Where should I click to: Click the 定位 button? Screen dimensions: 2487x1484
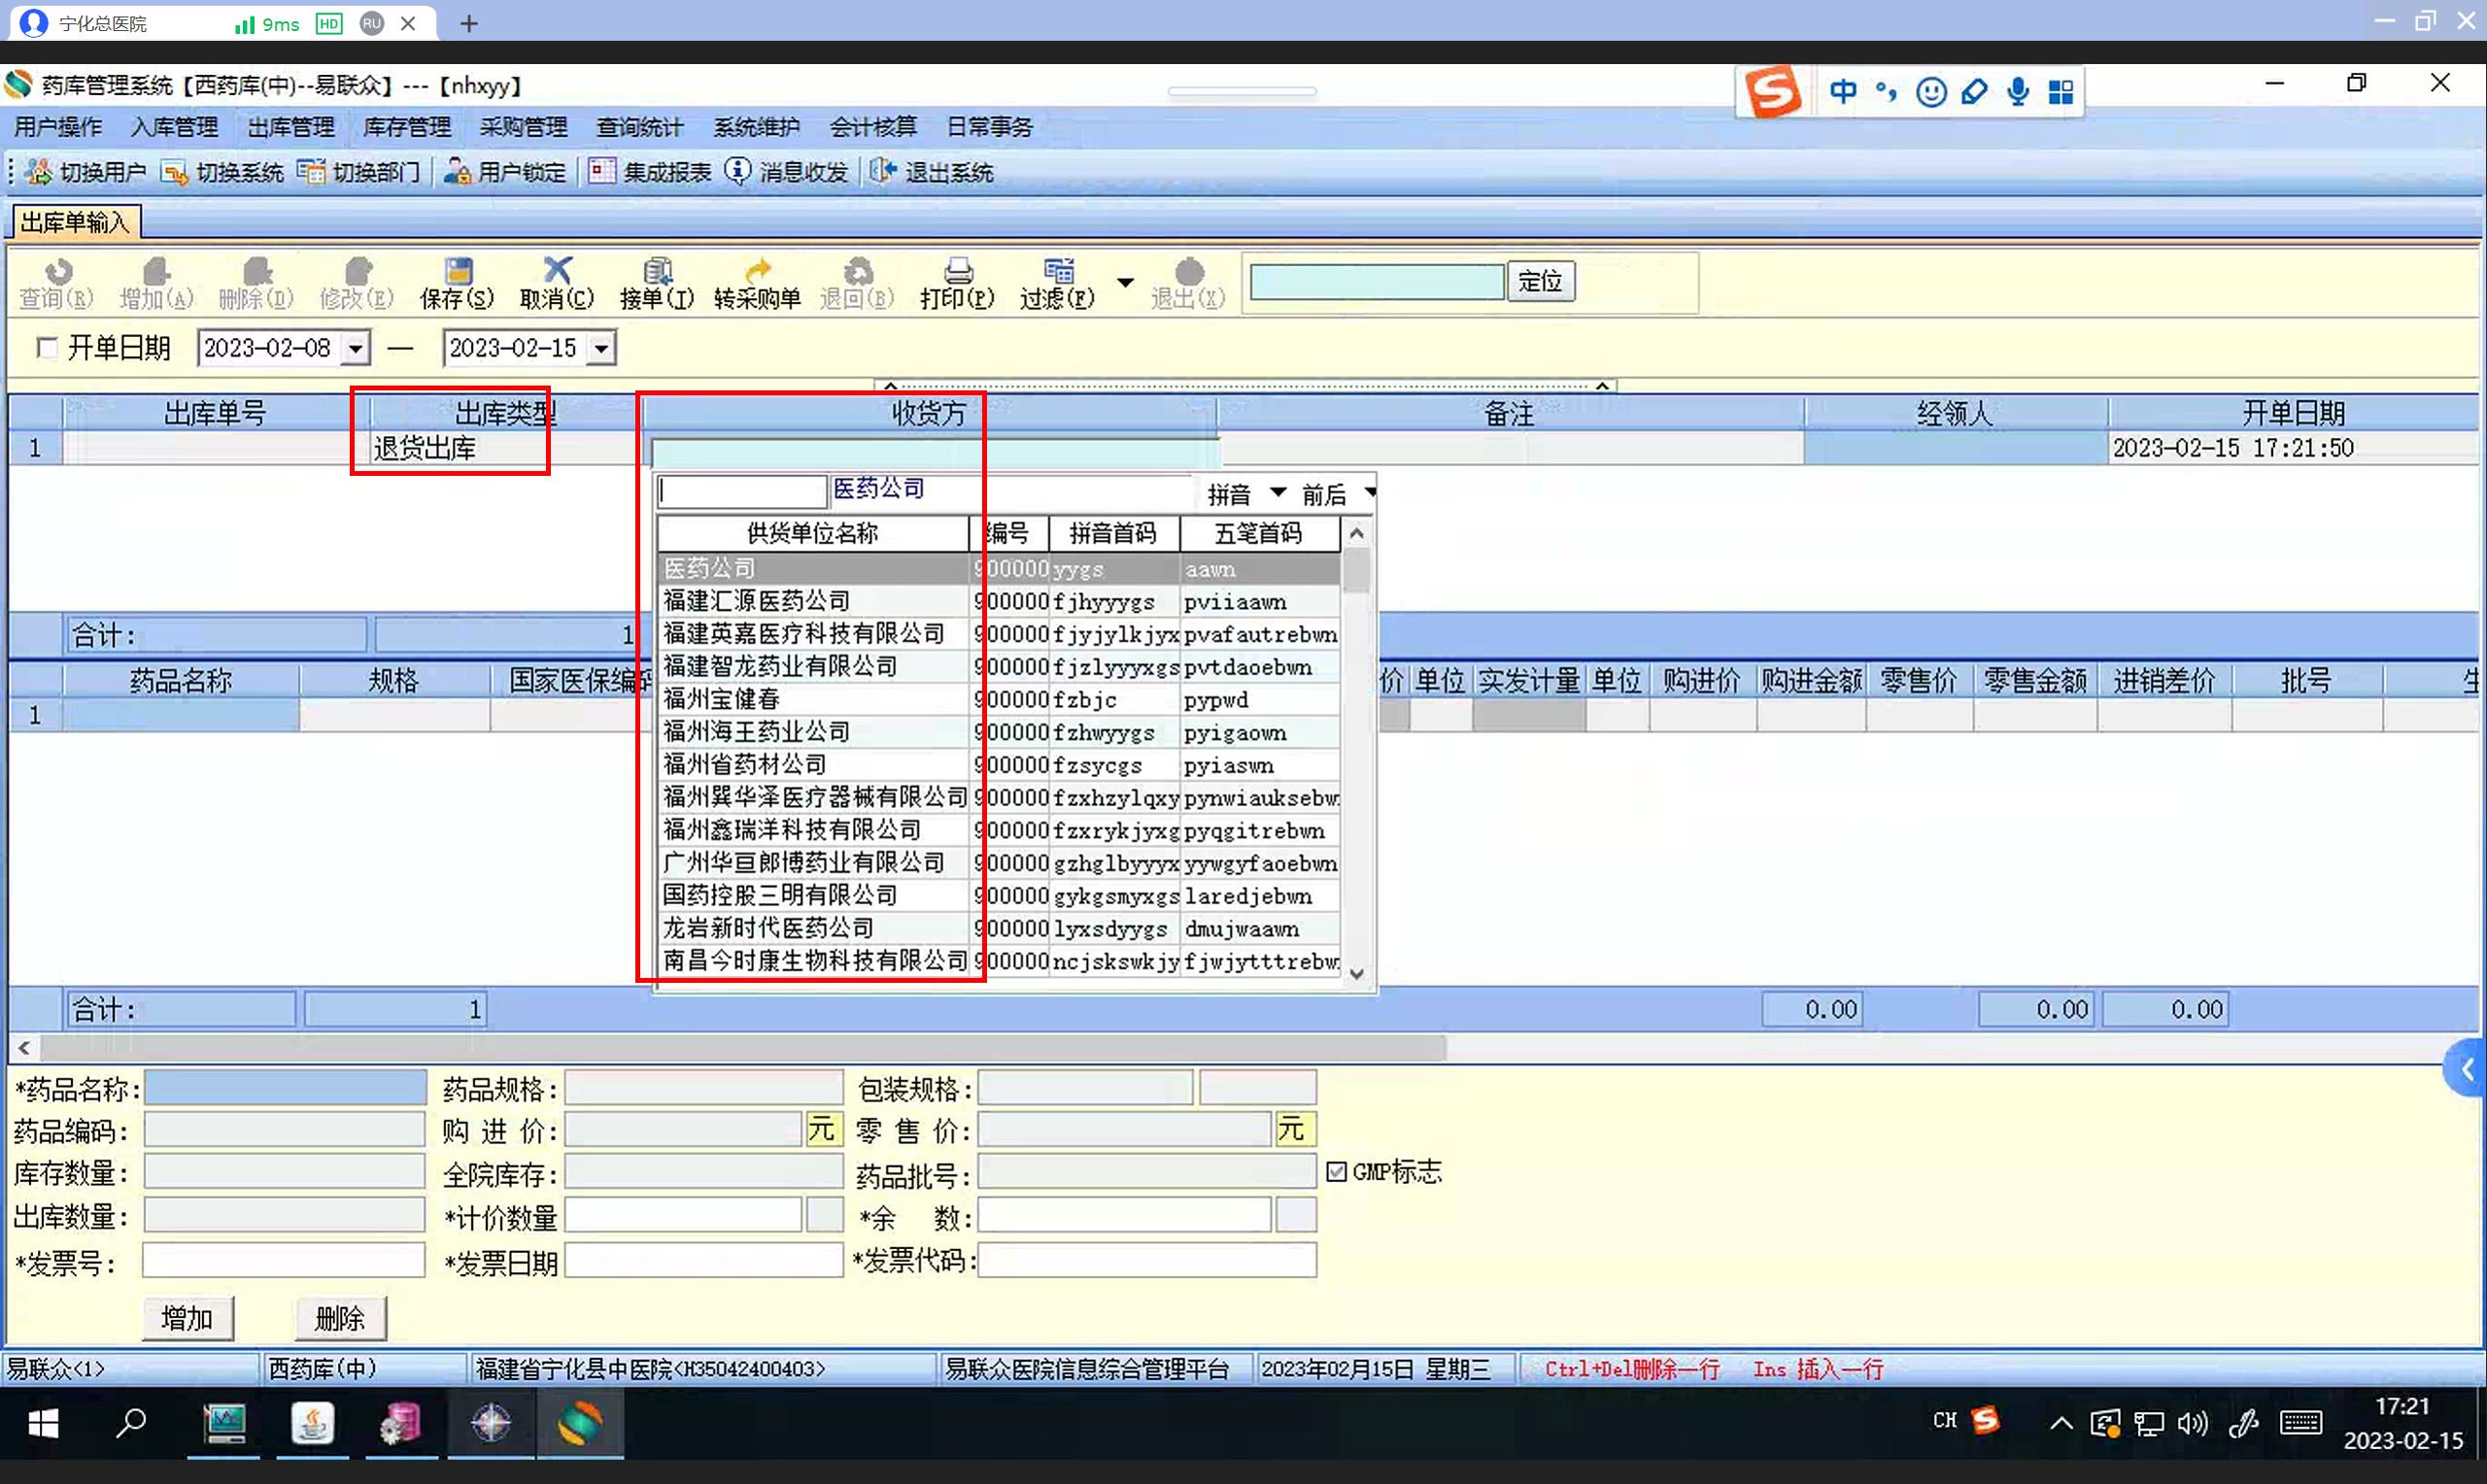(1540, 281)
